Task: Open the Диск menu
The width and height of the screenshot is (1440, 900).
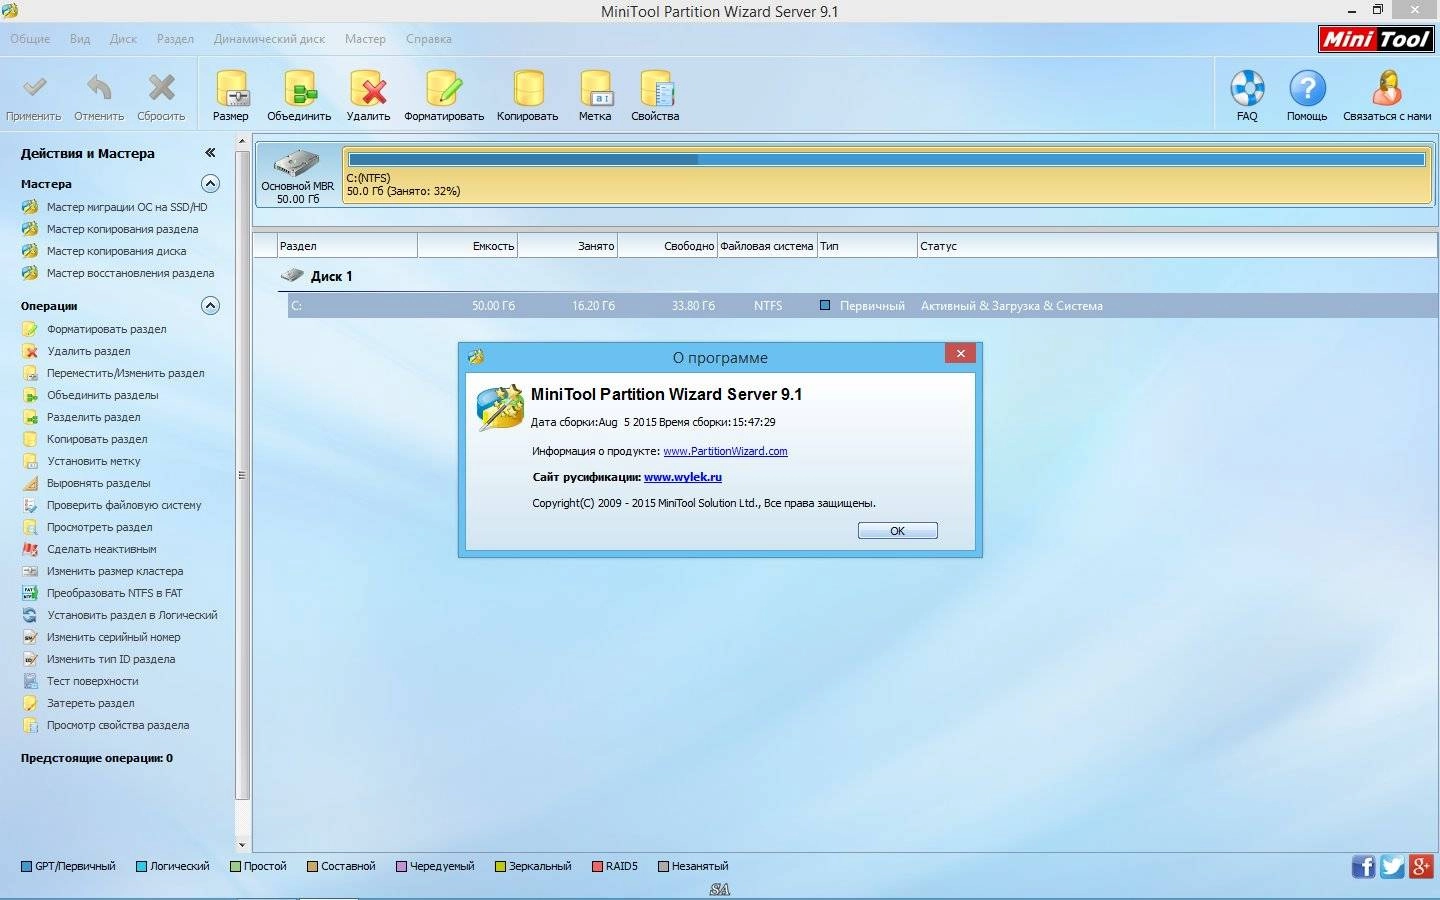Action: coord(123,39)
